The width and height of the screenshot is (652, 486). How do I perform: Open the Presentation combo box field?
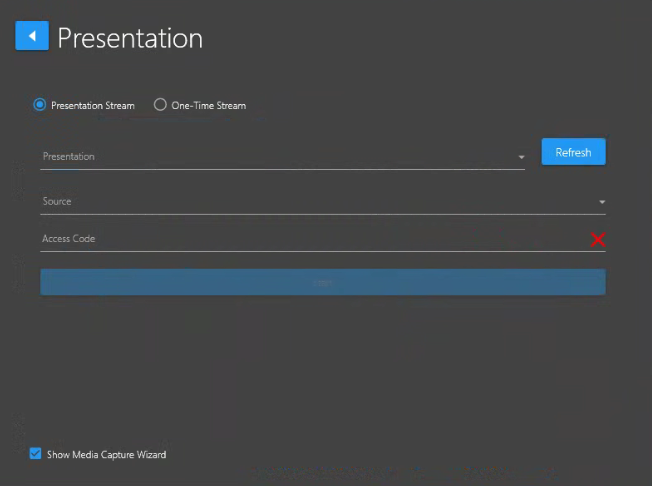(x=280, y=157)
